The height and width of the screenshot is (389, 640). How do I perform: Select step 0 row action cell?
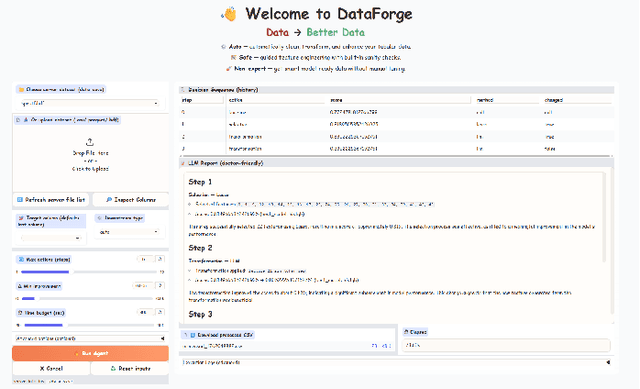(x=277, y=112)
